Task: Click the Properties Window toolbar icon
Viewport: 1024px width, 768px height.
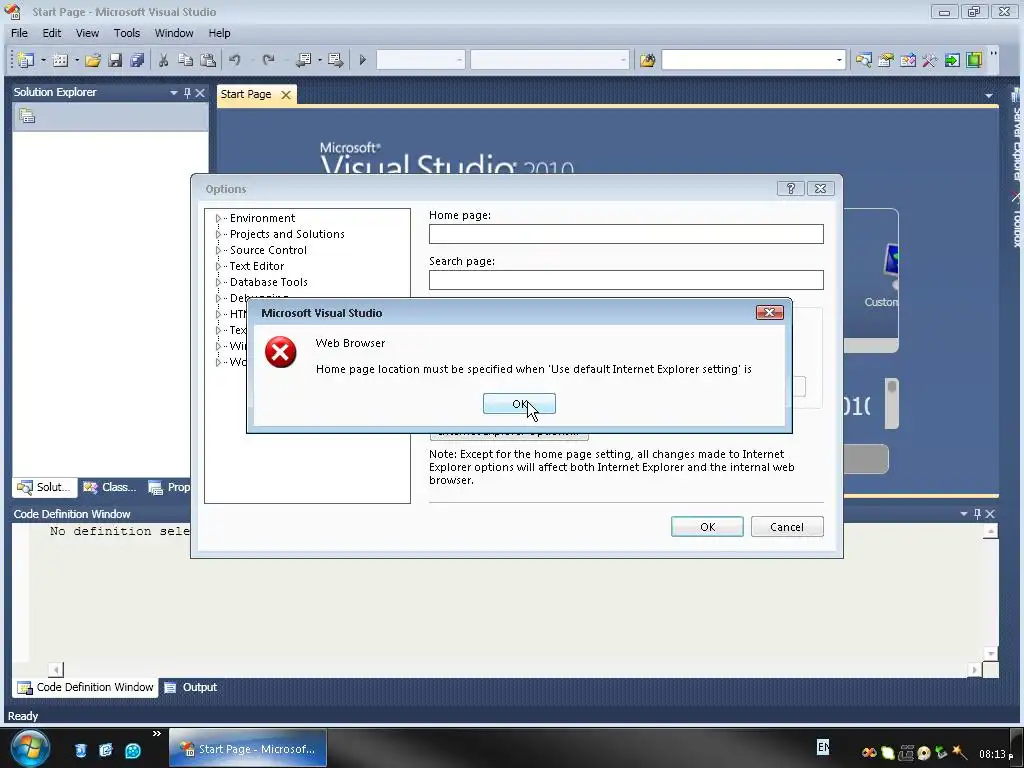Action: point(886,60)
